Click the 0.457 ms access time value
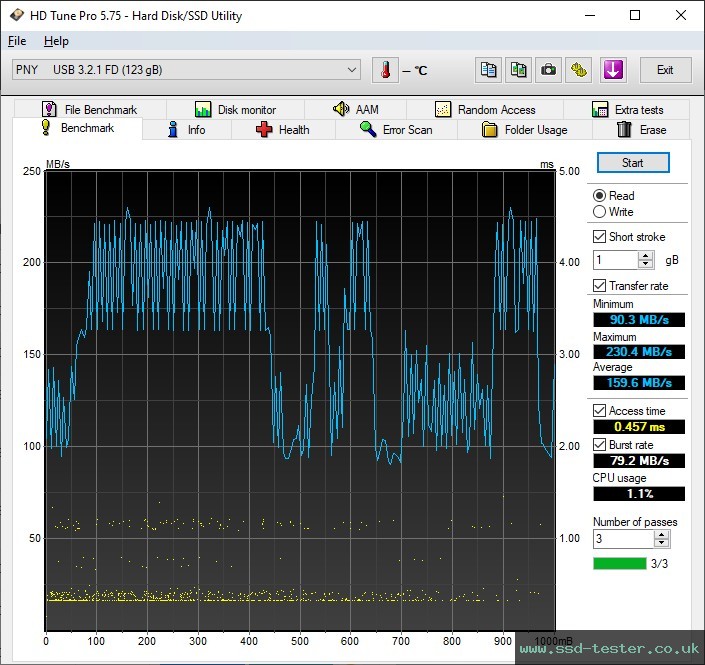 (639, 426)
